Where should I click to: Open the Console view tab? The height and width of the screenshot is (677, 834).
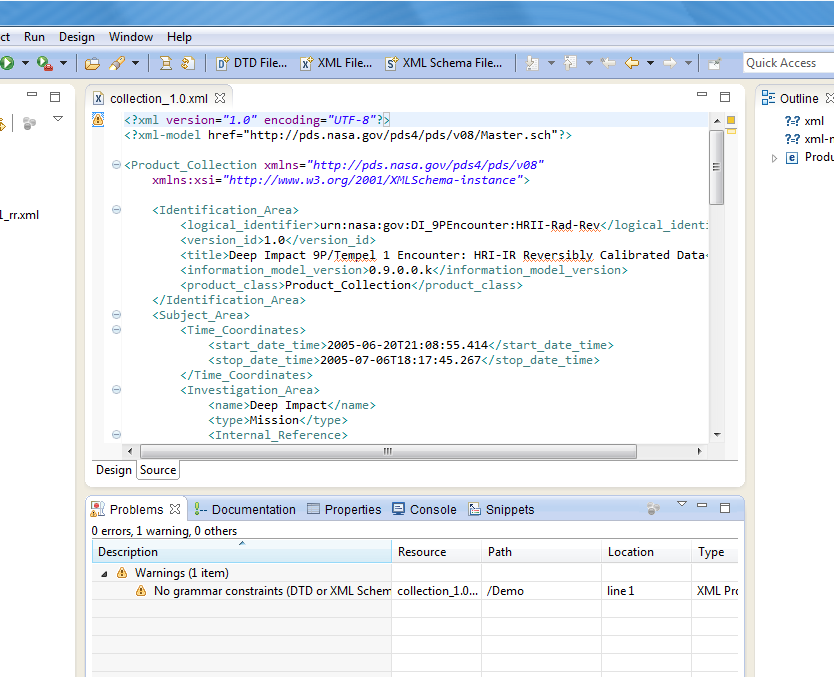[x=424, y=509]
